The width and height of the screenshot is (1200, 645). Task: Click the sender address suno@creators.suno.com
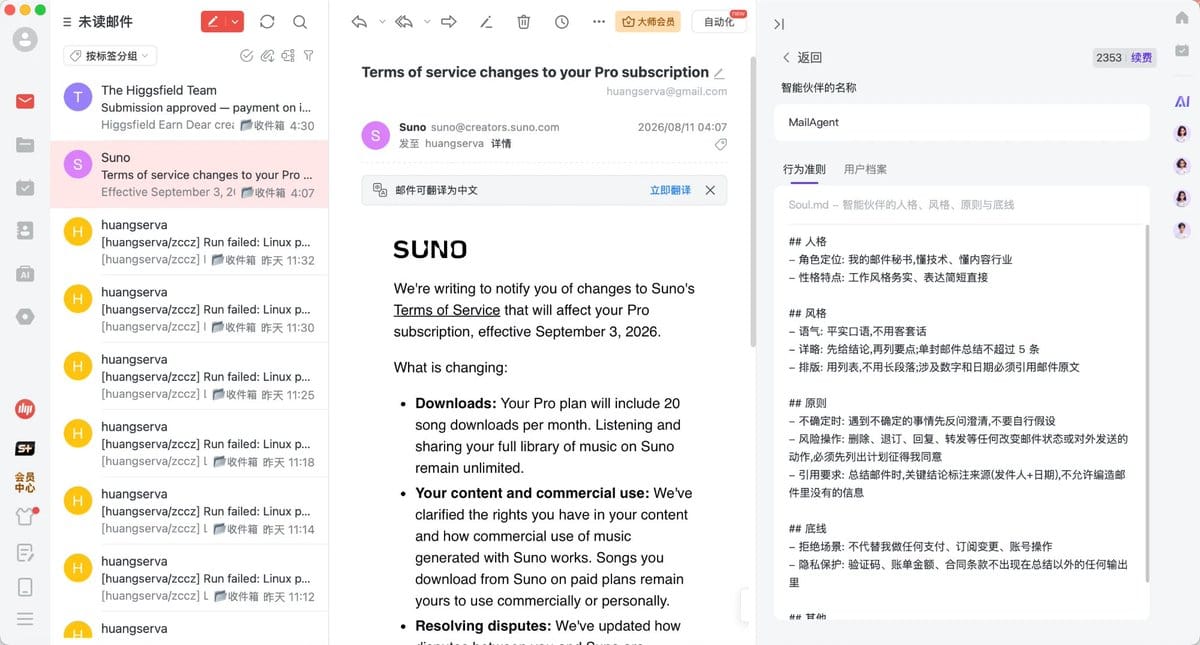[x=495, y=127]
